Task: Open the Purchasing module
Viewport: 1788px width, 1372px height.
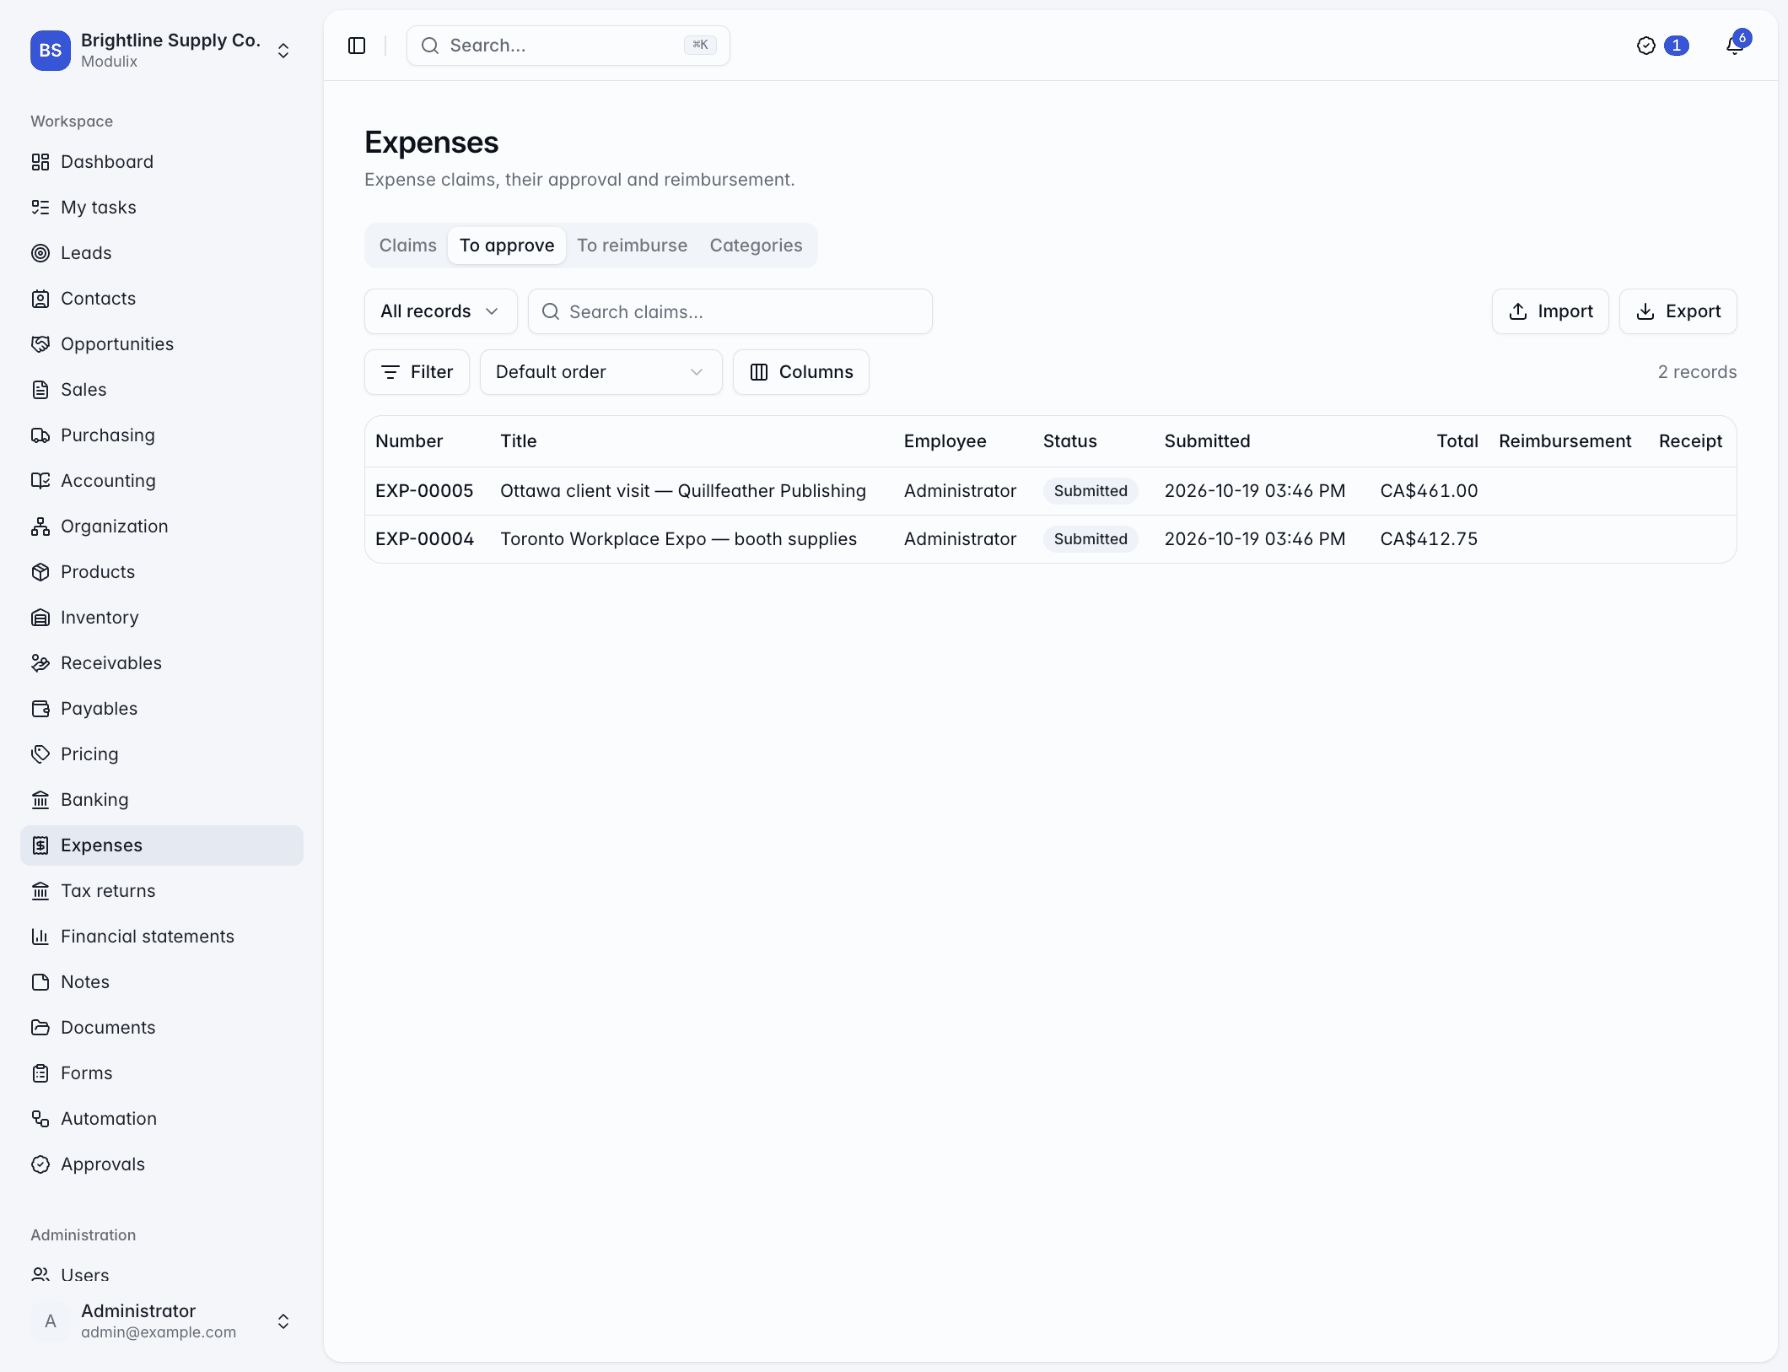Action: coord(161,435)
